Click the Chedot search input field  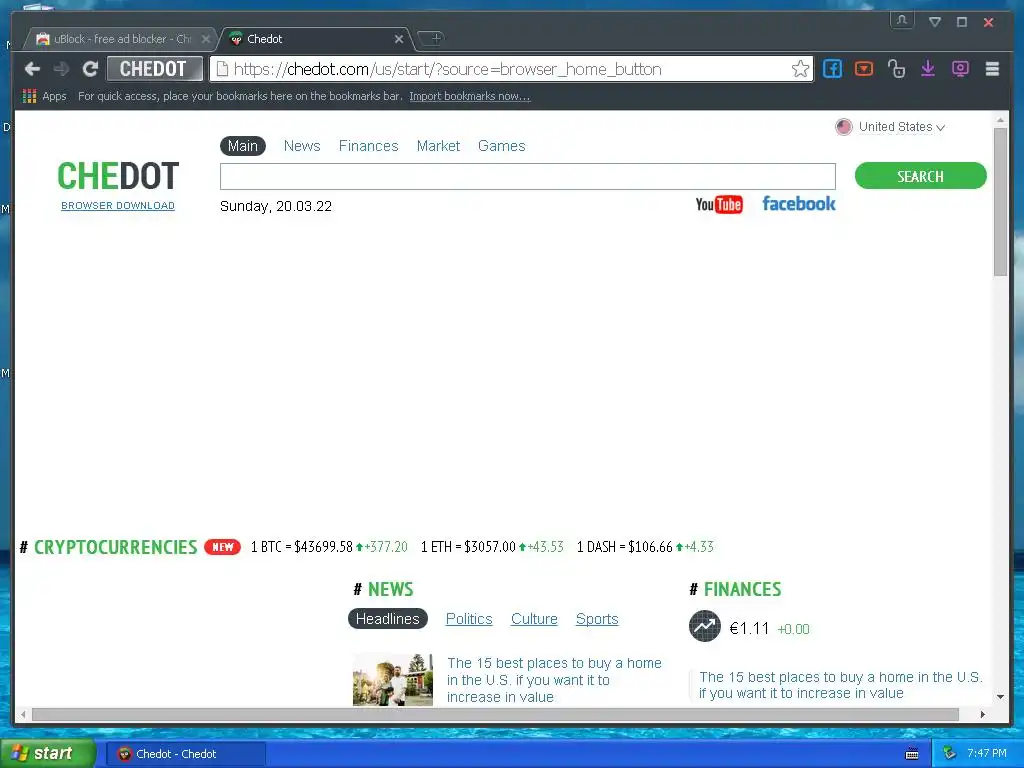coord(528,176)
